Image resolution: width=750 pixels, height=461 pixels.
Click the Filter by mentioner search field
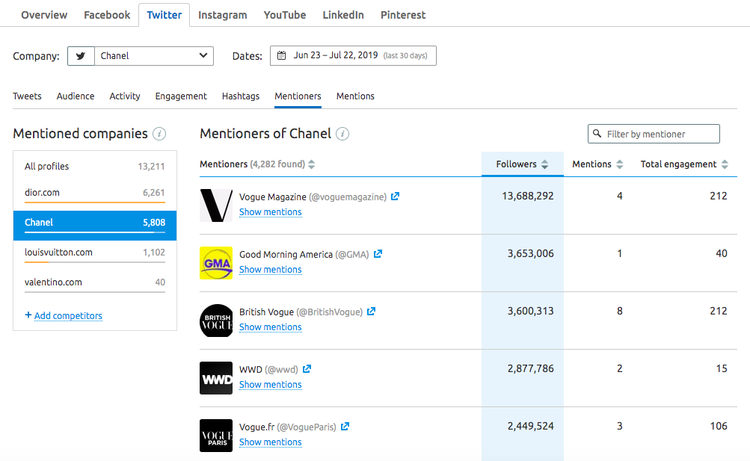point(653,134)
